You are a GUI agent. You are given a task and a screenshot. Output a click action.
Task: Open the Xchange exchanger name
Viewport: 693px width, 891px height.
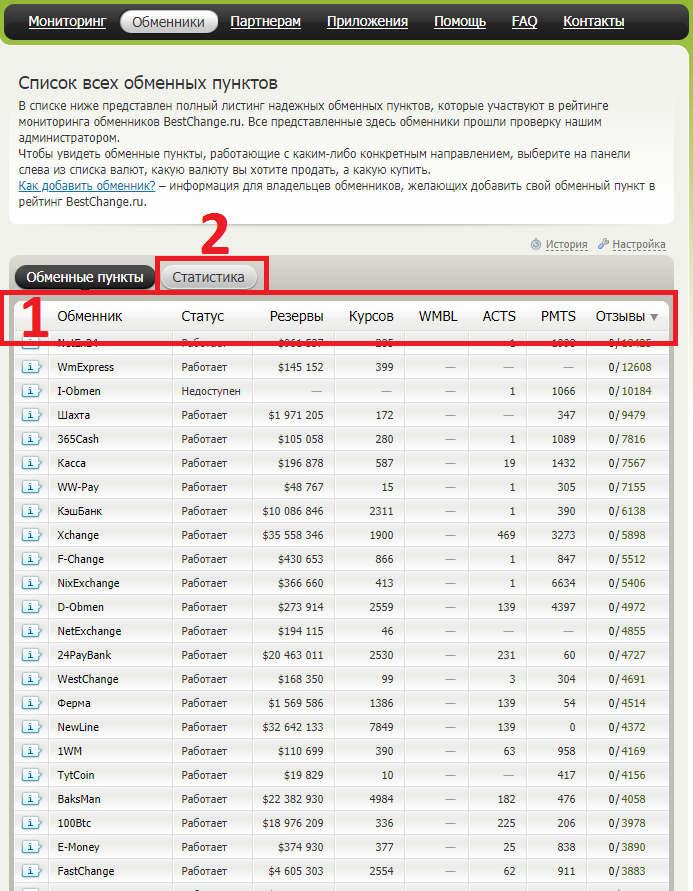[x=78, y=535]
